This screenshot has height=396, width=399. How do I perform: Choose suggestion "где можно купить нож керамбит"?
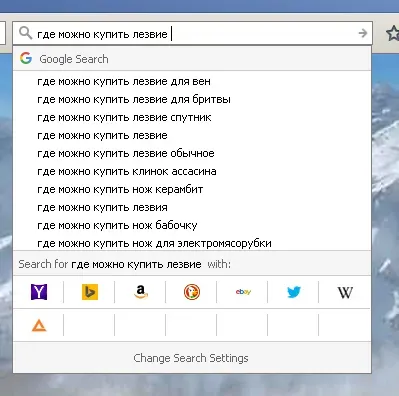coord(192,189)
